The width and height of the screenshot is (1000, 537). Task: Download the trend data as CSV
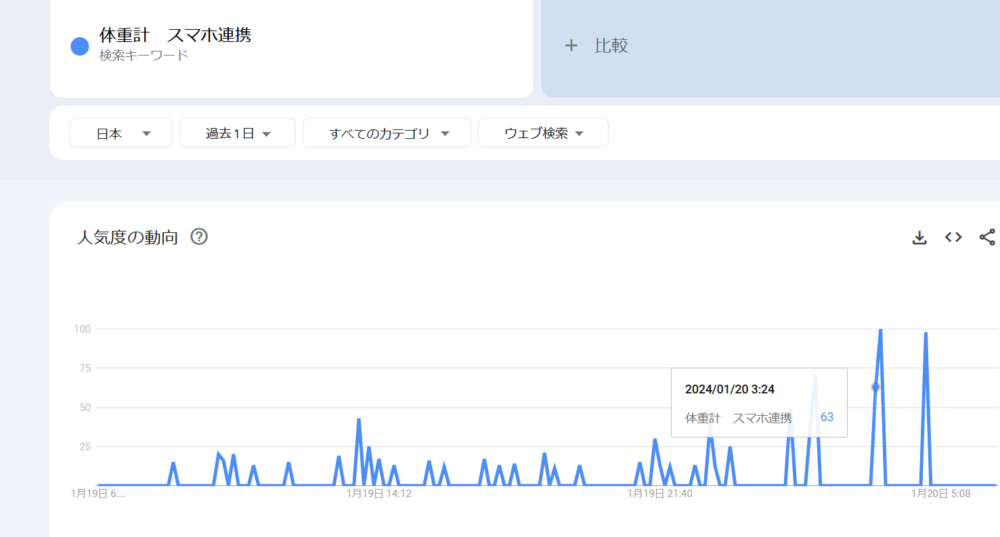pyautogui.click(x=919, y=237)
